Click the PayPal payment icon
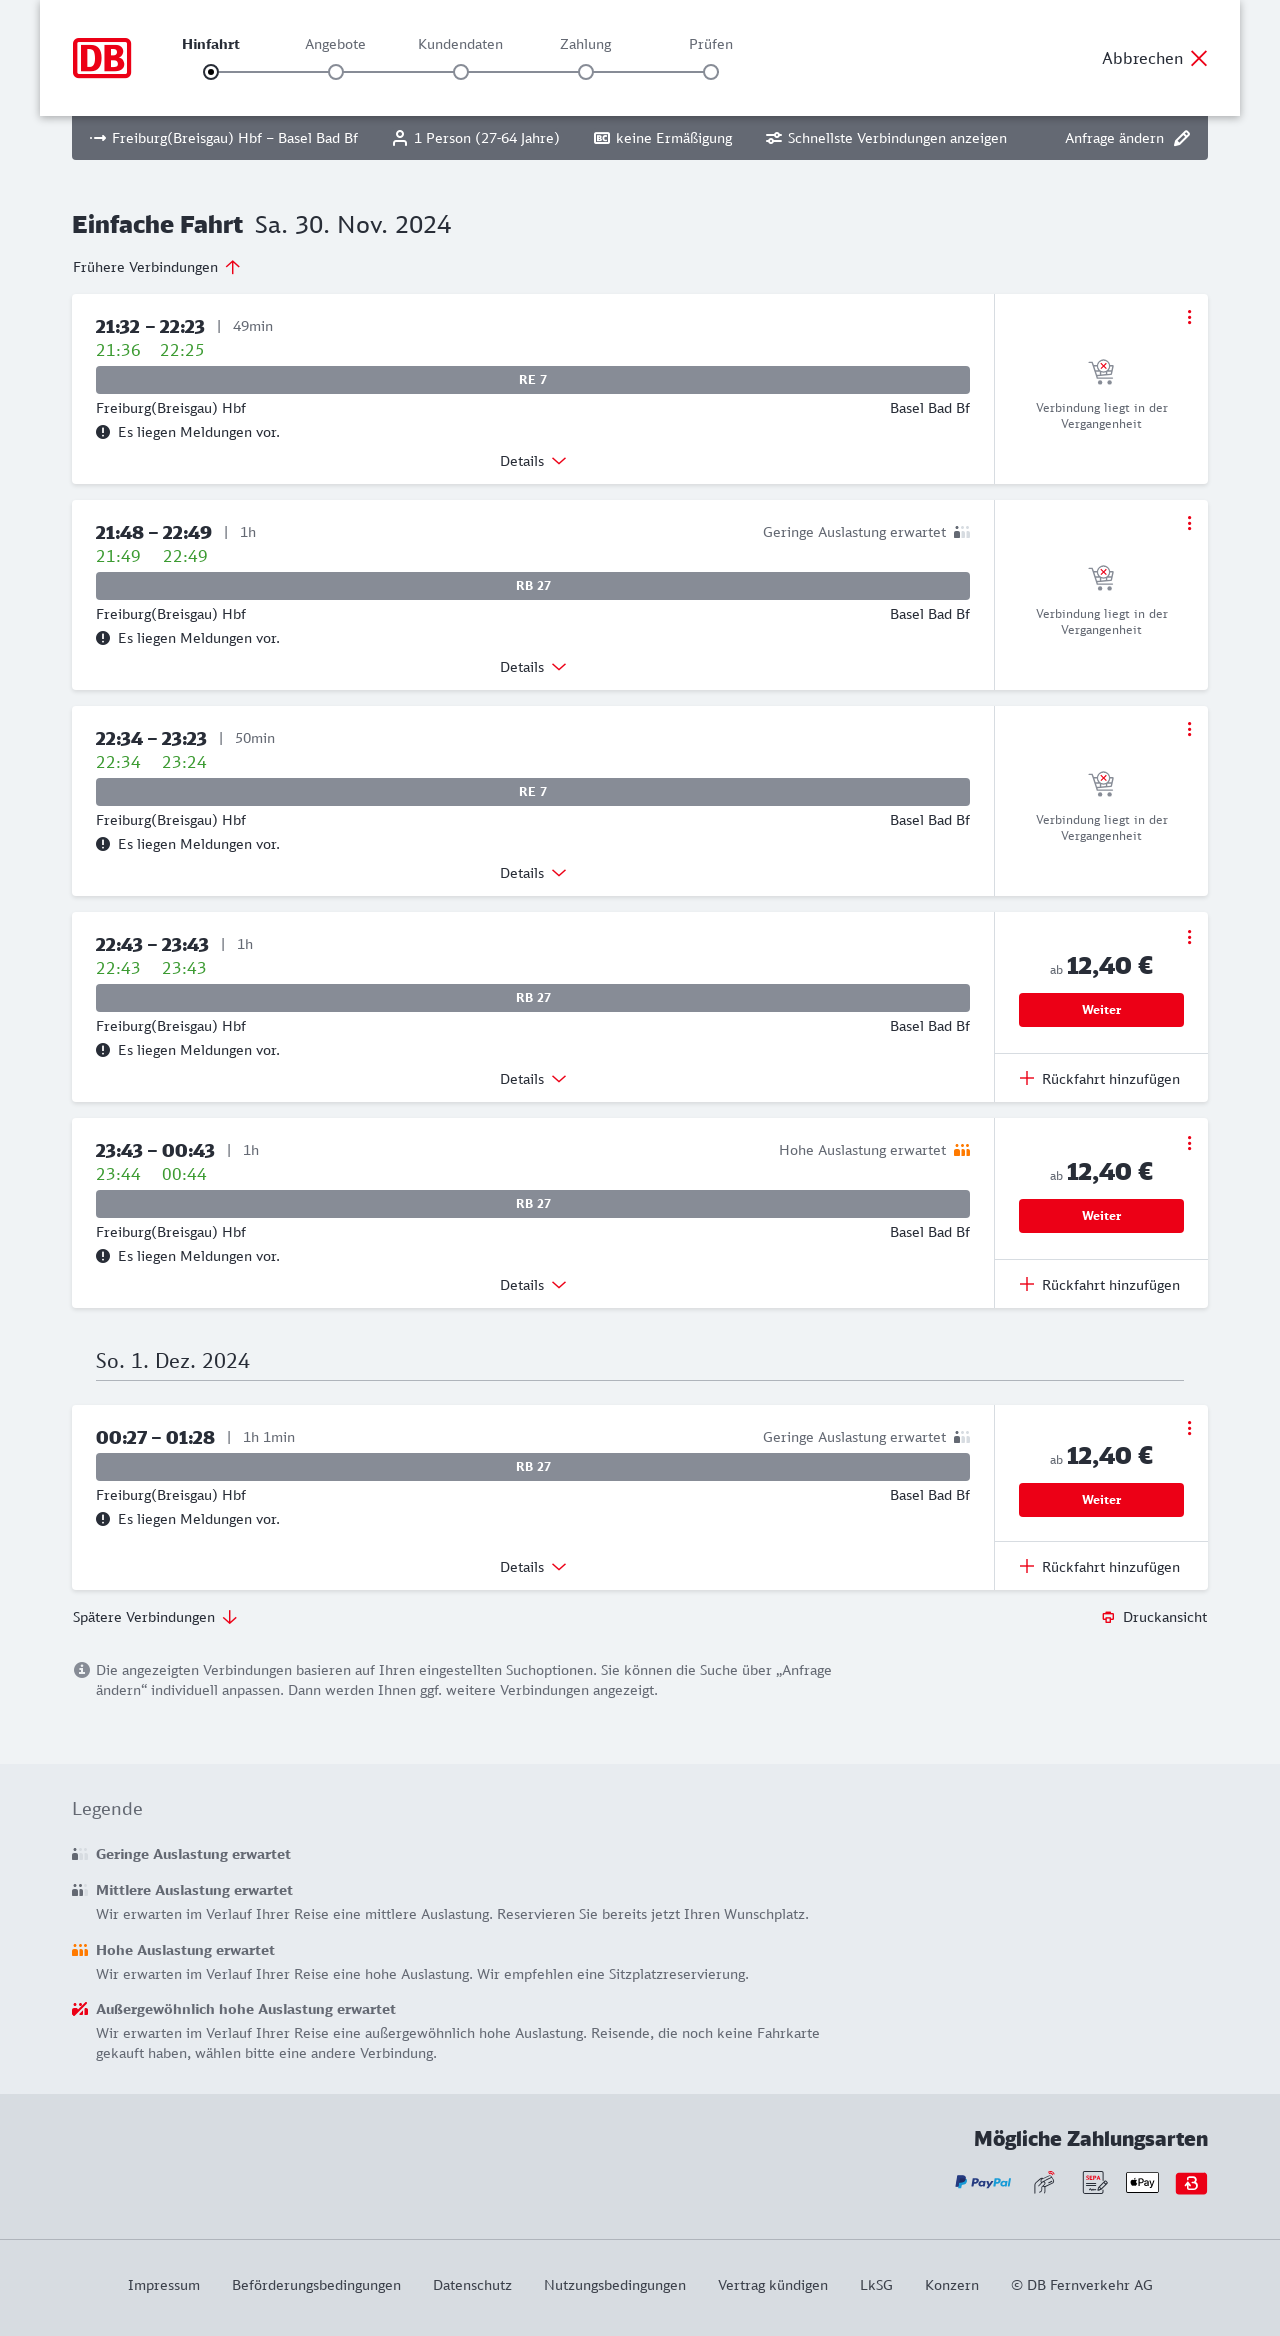This screenshot has width=1280, height=2336. pyautogui.click(x=983, y=2182)
